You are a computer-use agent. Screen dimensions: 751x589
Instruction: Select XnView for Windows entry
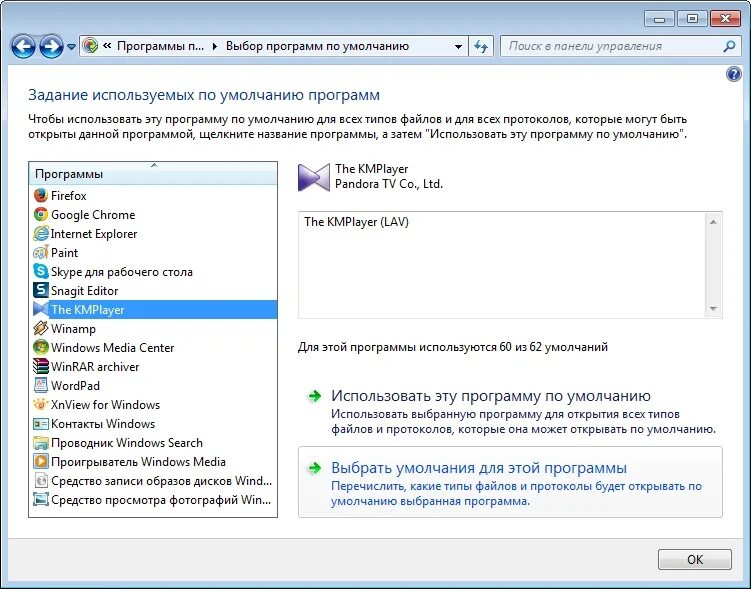153,405
